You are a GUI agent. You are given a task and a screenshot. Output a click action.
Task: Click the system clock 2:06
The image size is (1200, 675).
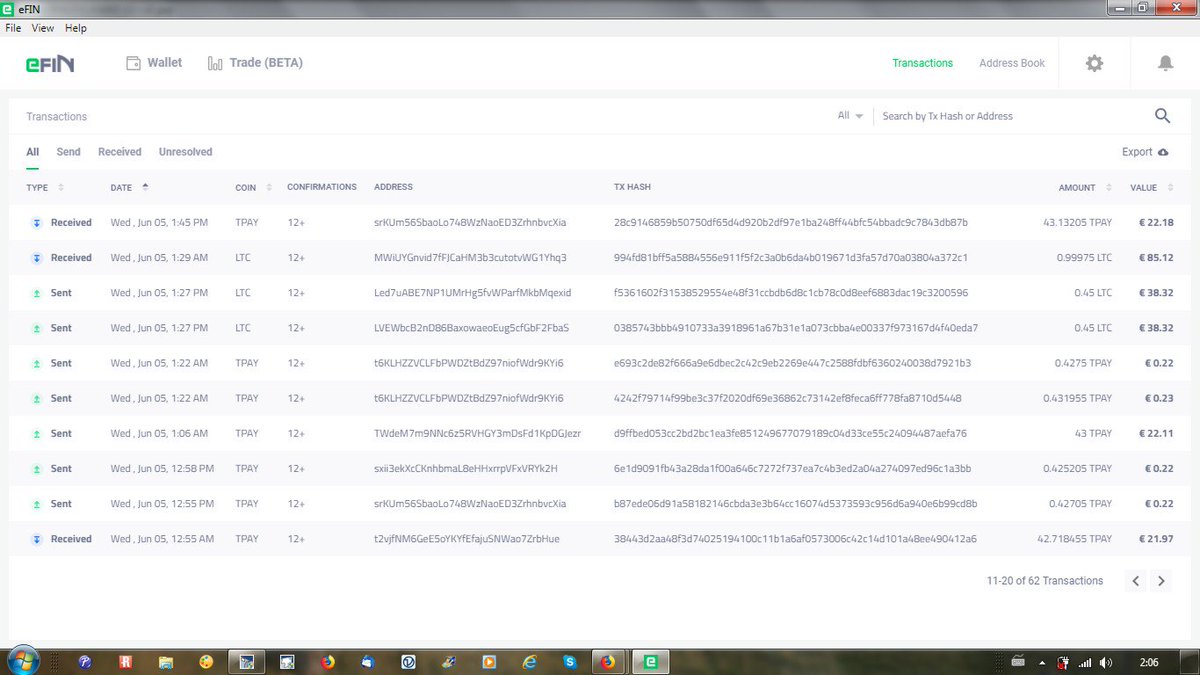(x=1149, y=661)
